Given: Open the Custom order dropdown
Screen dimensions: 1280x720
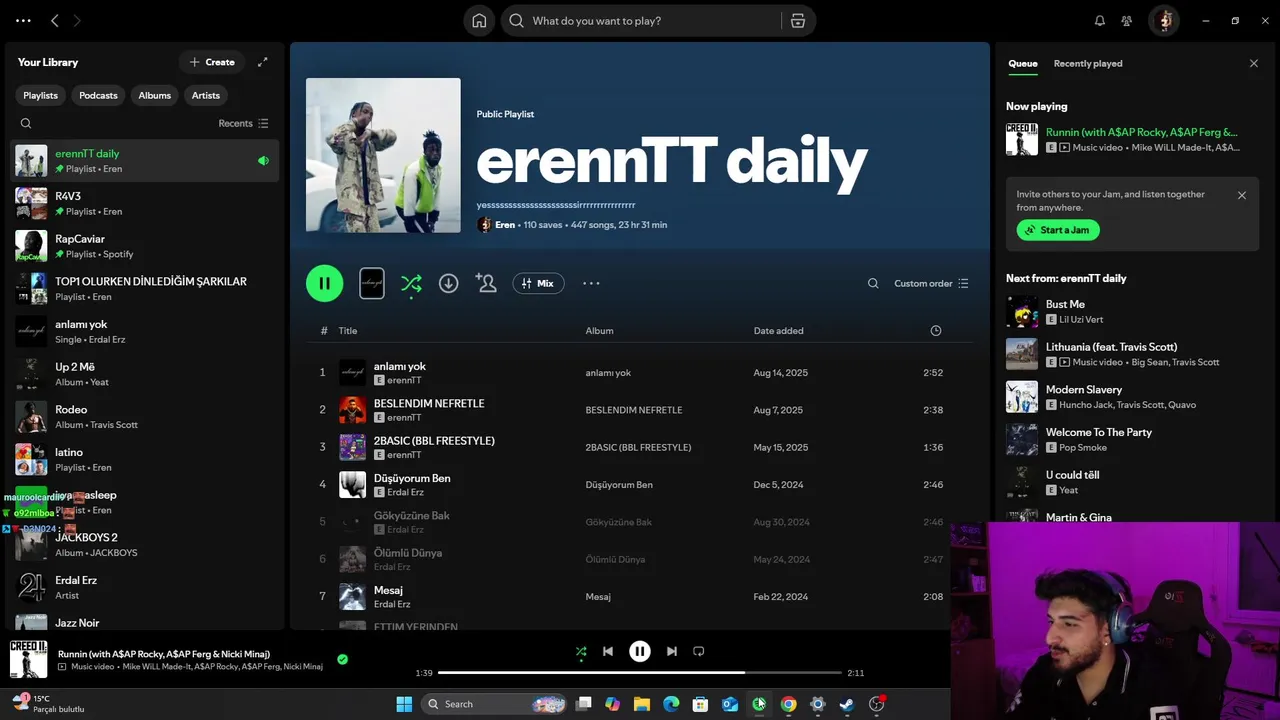Looking at the screenshot, I should 931,283.
